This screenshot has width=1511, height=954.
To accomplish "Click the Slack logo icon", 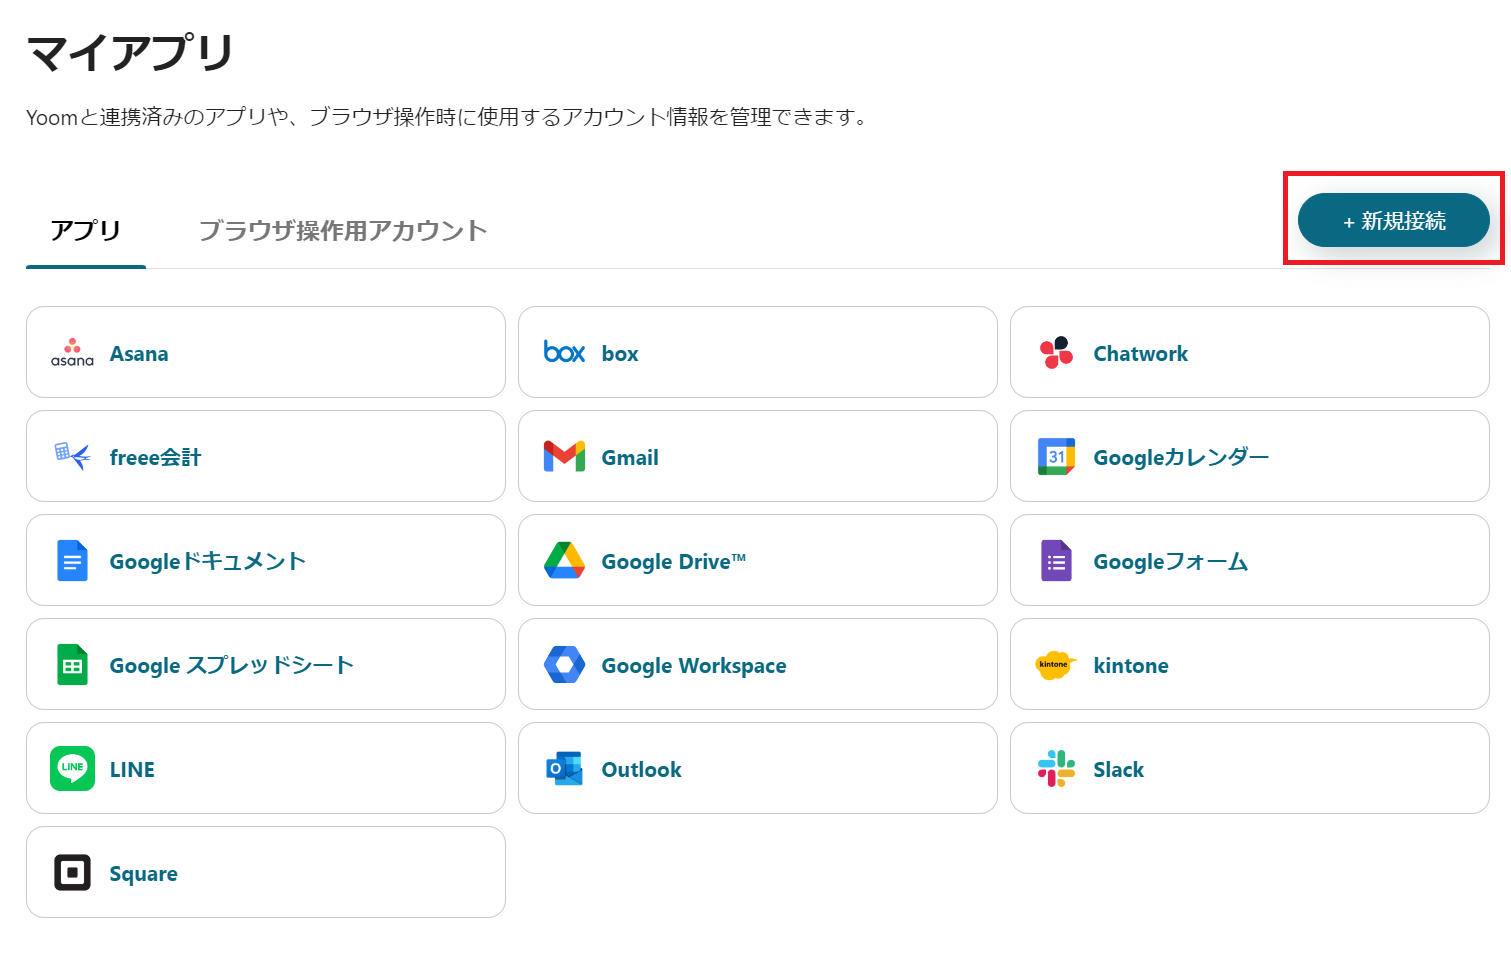I will [x=1056, y=769].
